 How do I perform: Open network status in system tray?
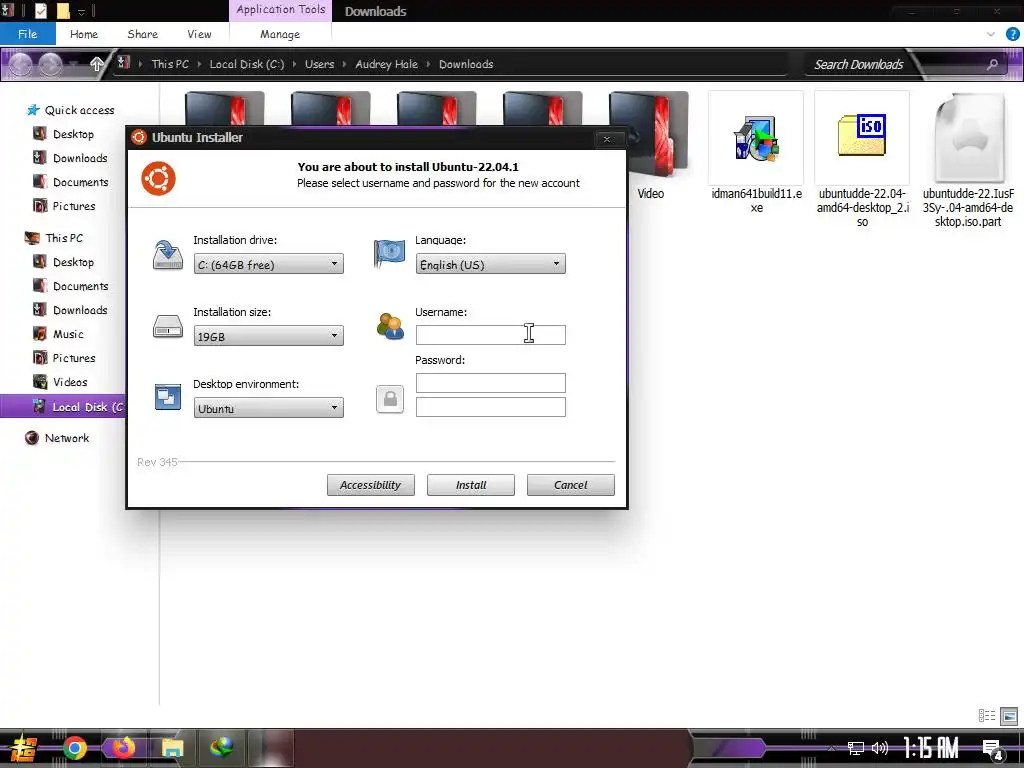pyautogui.click(x=855, y=748)
